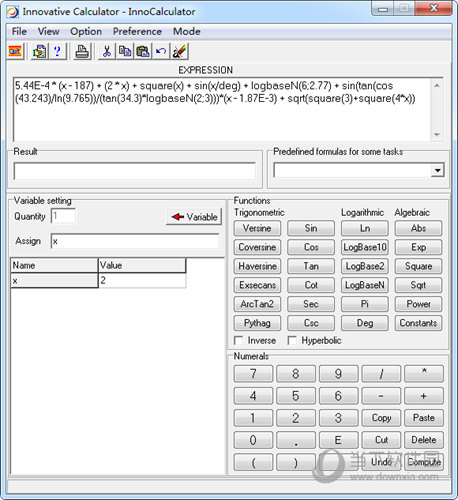Click the LogBase2 button
This screenshot has width=458, height=500.
365,266
